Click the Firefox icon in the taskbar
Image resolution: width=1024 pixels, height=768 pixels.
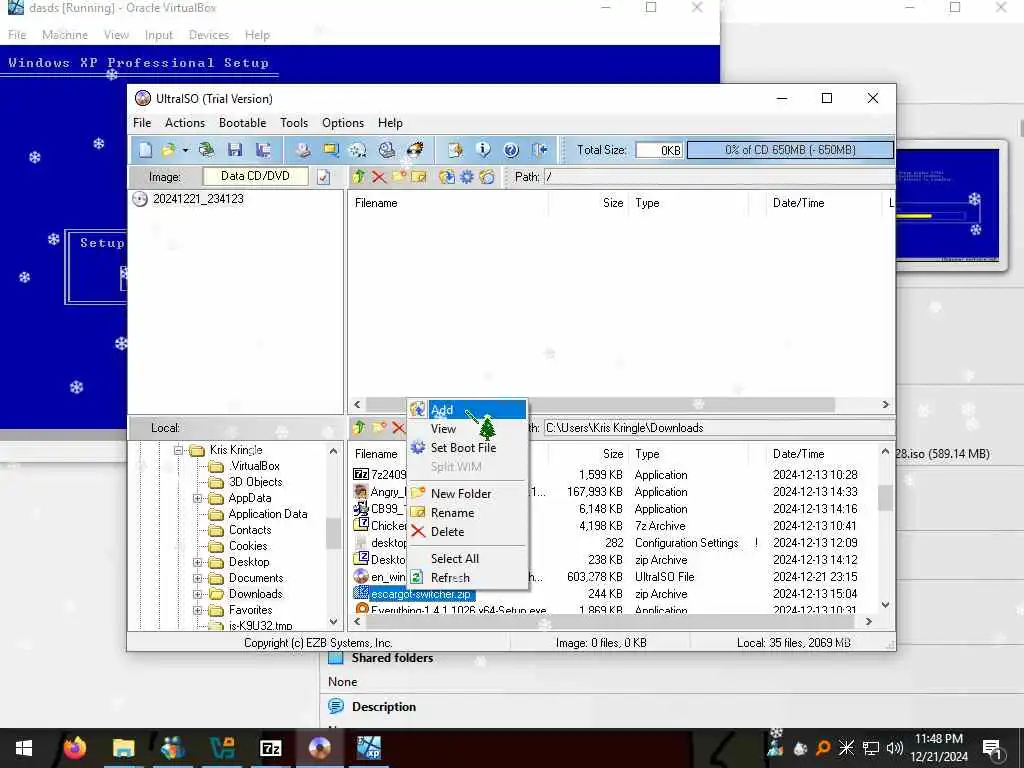[74, 748]
